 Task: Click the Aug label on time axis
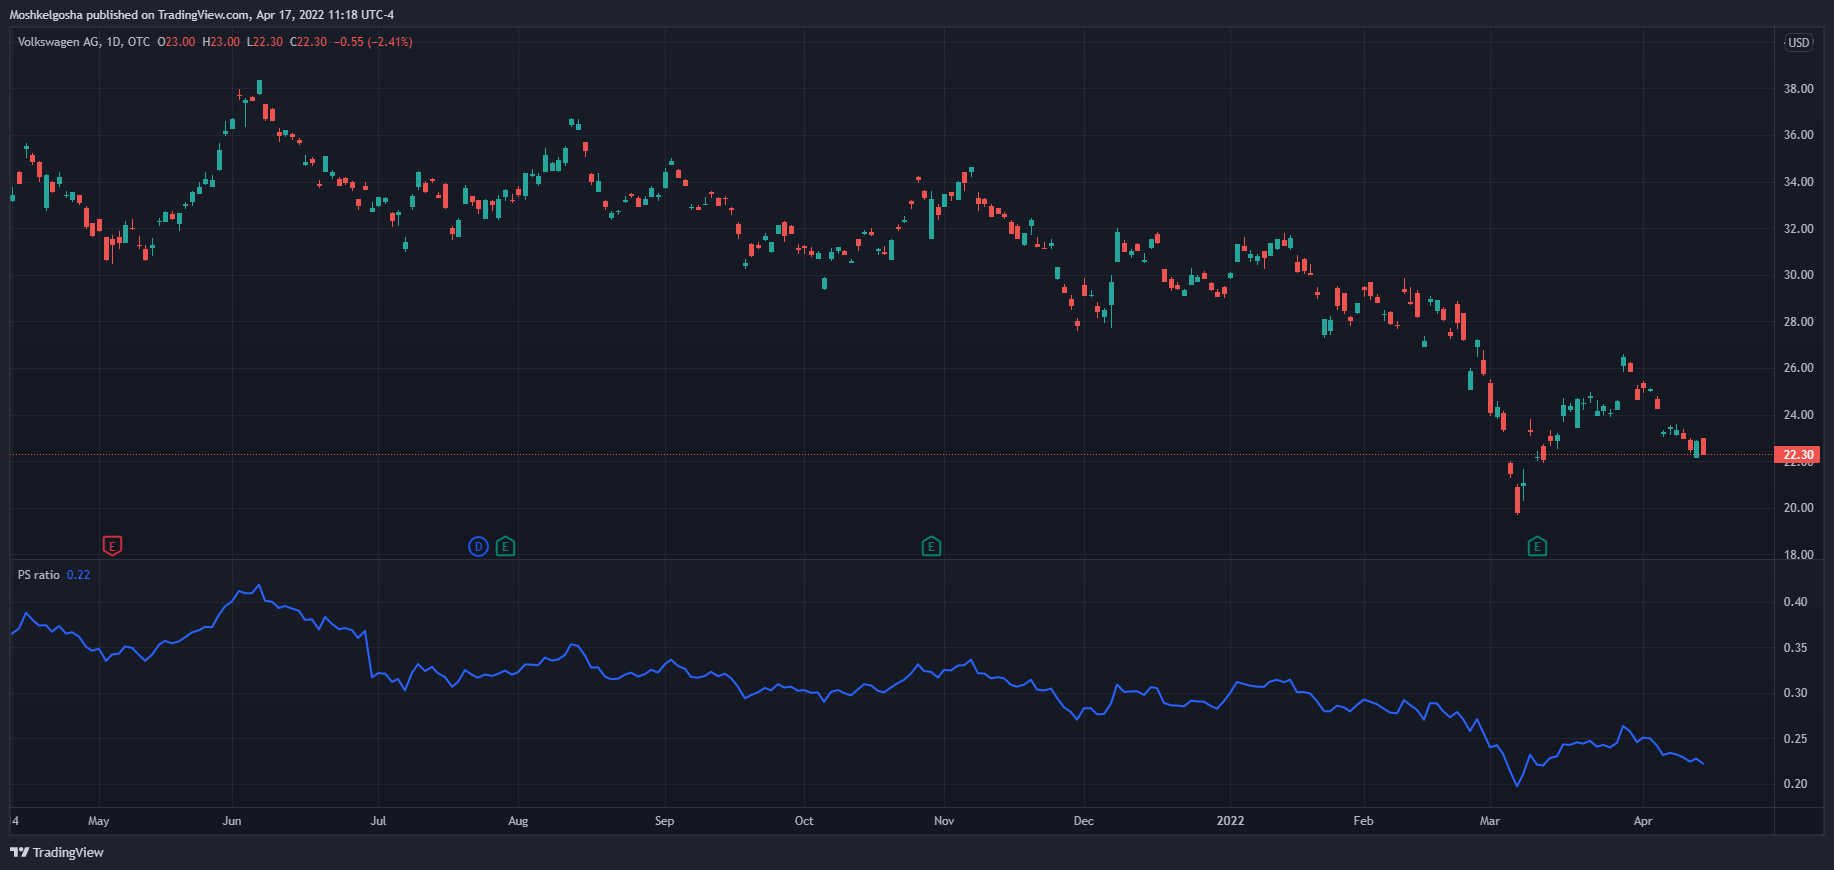[x=518, y=821]
